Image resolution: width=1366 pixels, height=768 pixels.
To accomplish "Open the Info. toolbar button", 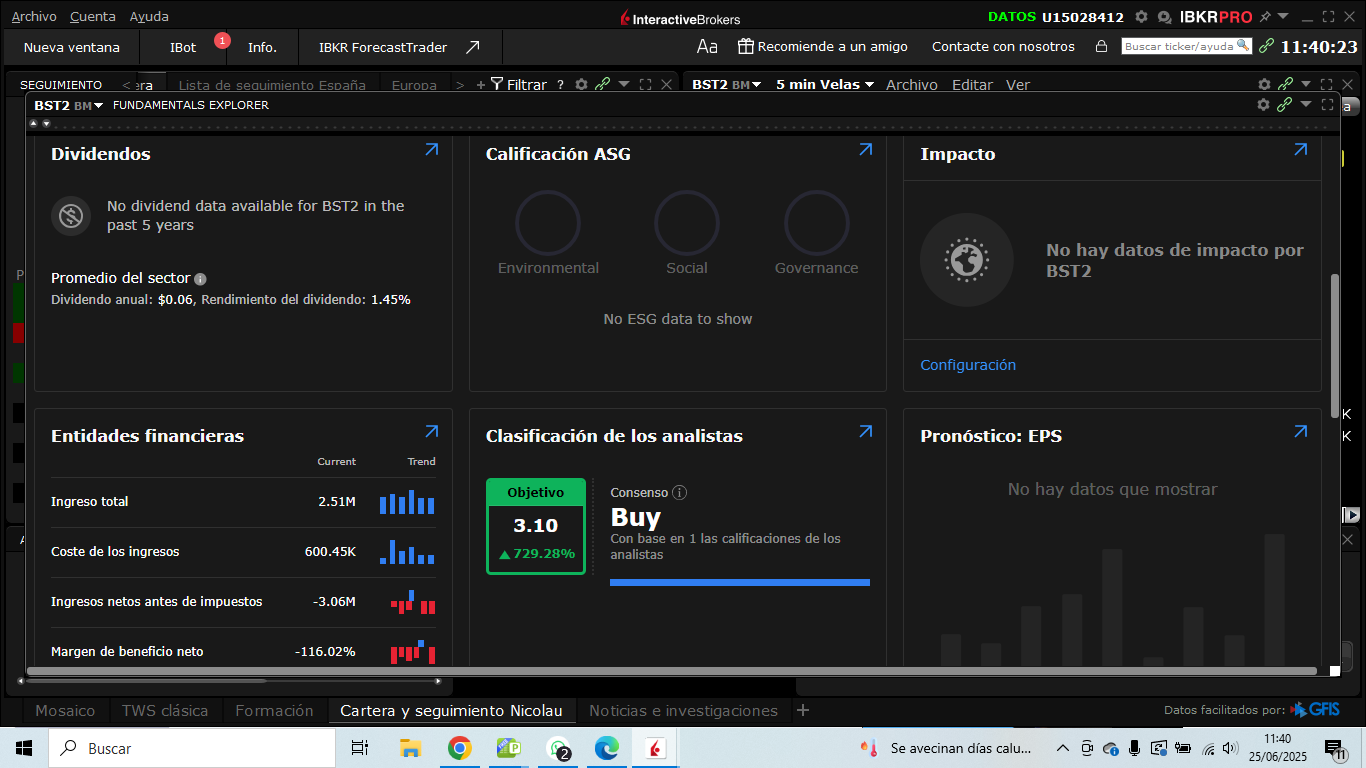I will pyautogui.click(x=262, y=47).
